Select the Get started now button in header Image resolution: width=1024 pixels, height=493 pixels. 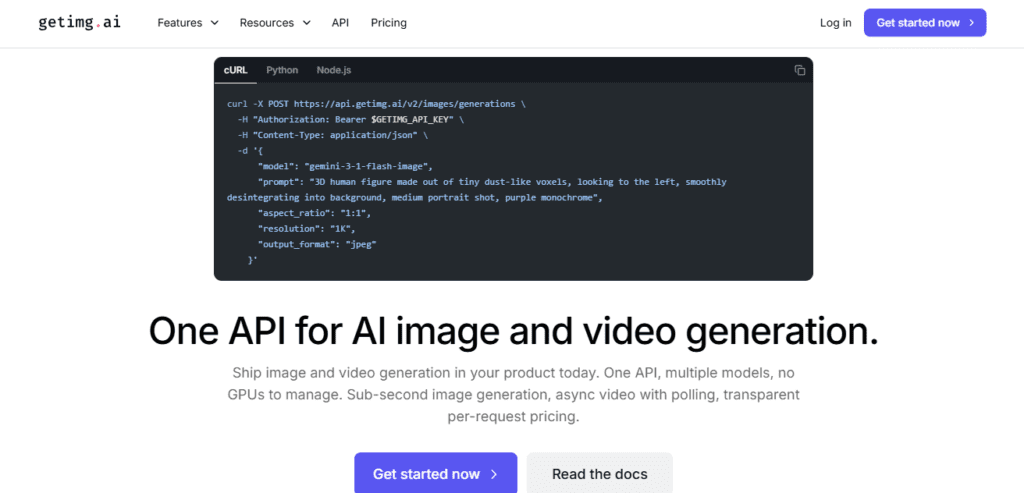point(925,23)
